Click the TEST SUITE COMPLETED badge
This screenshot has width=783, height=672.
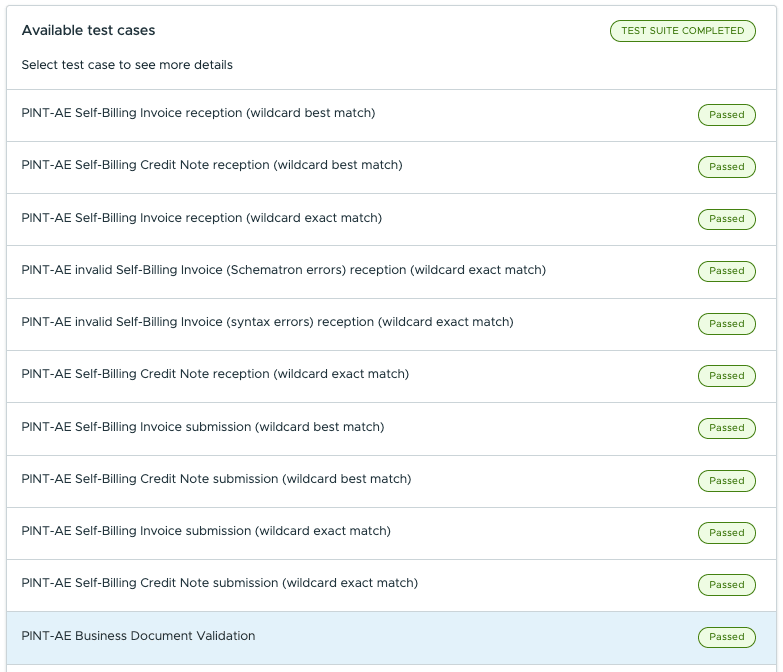(683, 31)
